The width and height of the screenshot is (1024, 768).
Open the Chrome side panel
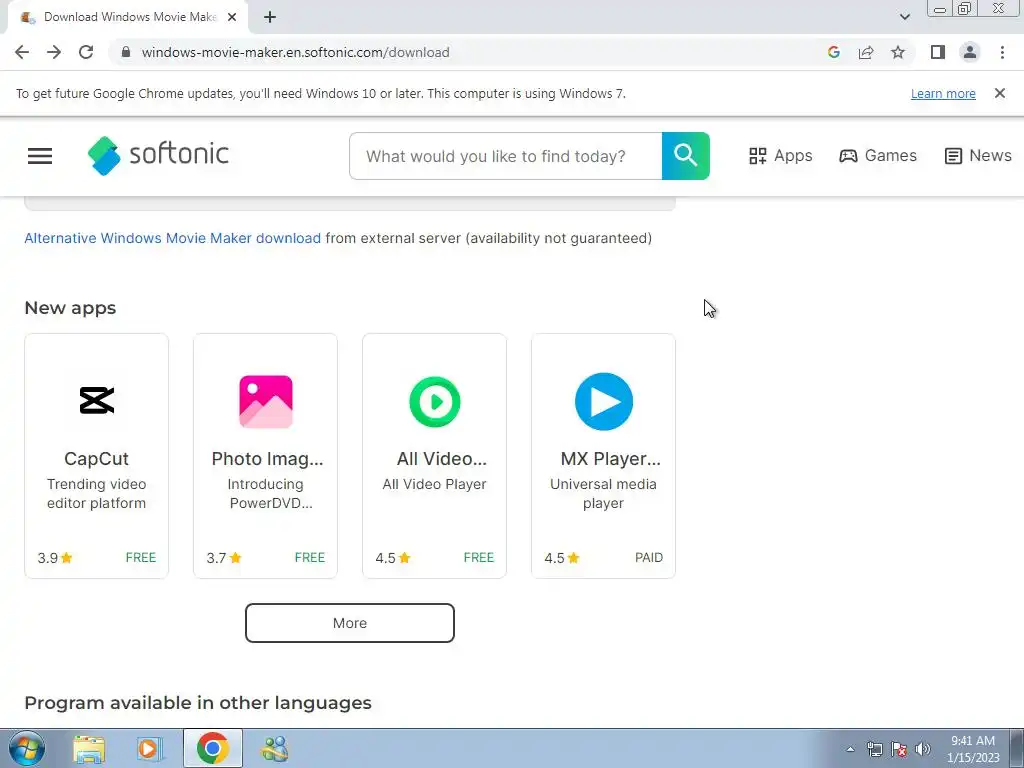[938, 52]
